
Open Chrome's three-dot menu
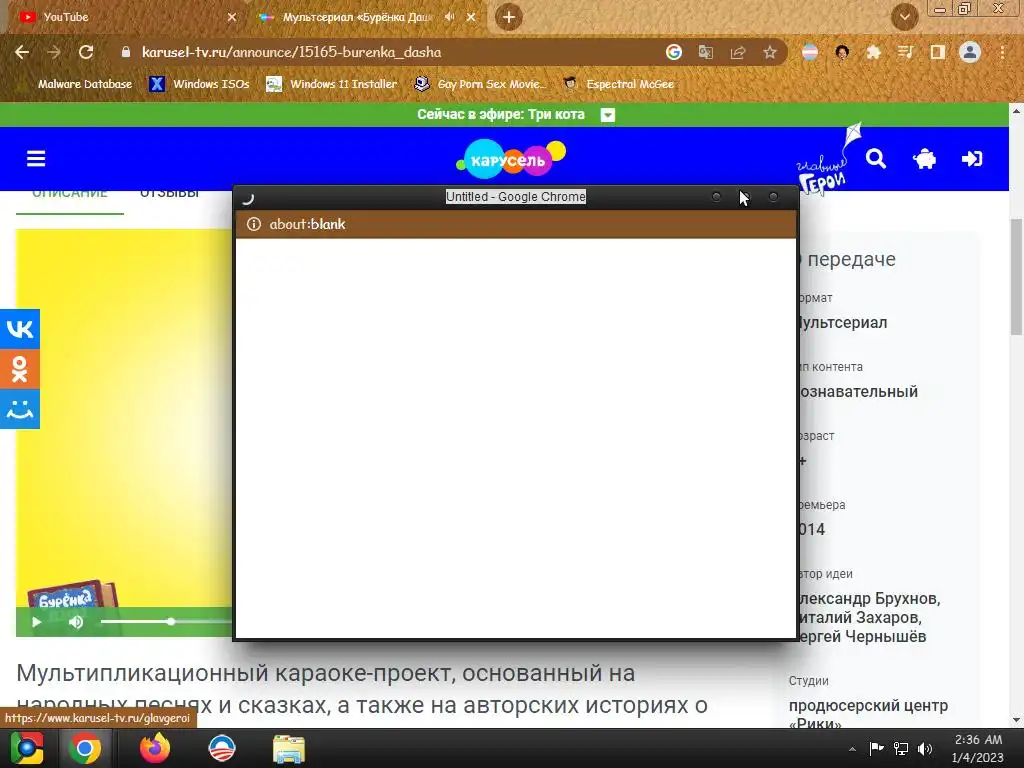click(1002, 52)
